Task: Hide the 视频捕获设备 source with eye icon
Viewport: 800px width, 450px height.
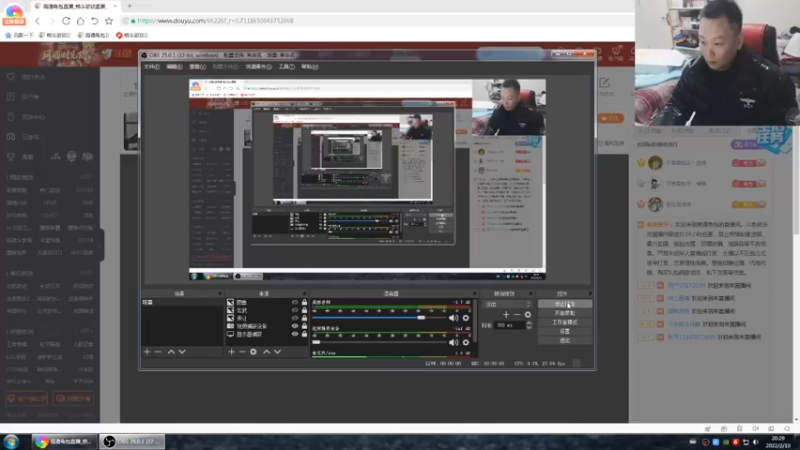Action: point(295,326)
